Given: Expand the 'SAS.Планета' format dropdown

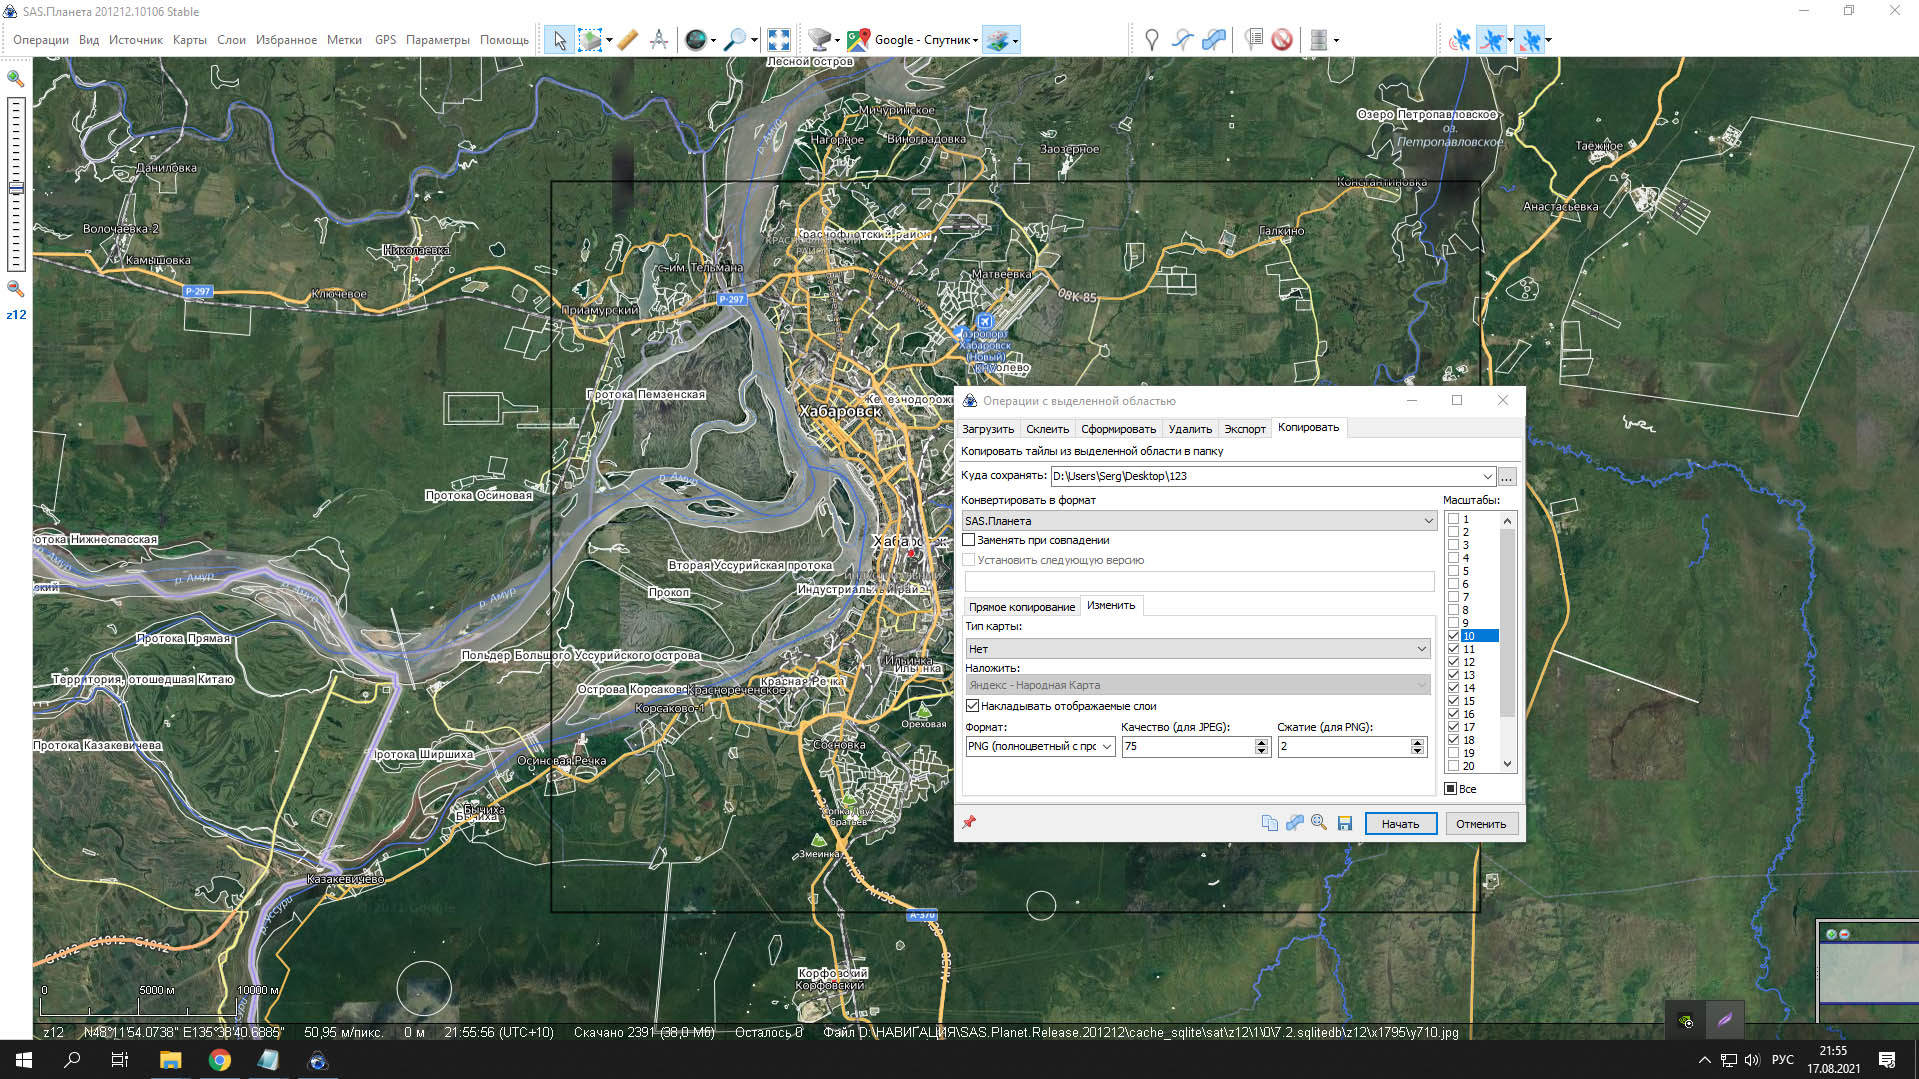Looking at the screenshot, I should coord(1428,521).
